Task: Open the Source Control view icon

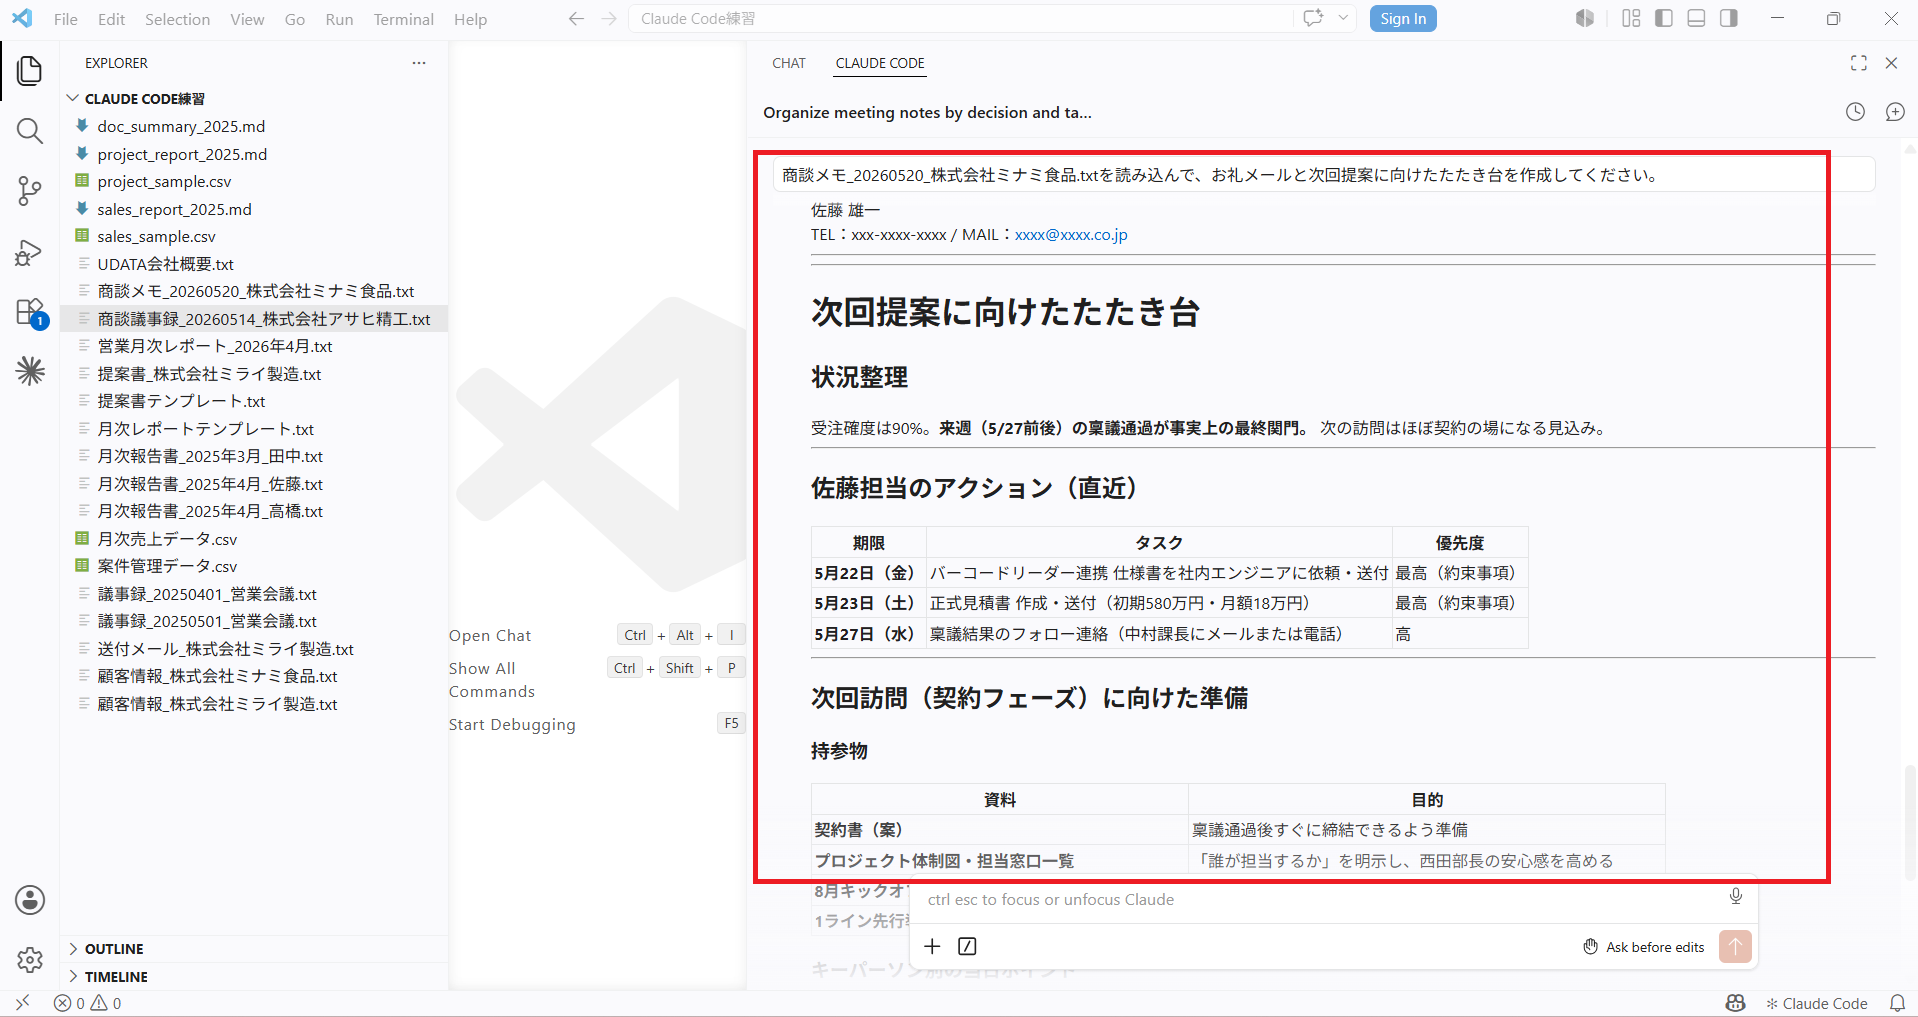Action: pyautogui.click(x=30, y=191)
